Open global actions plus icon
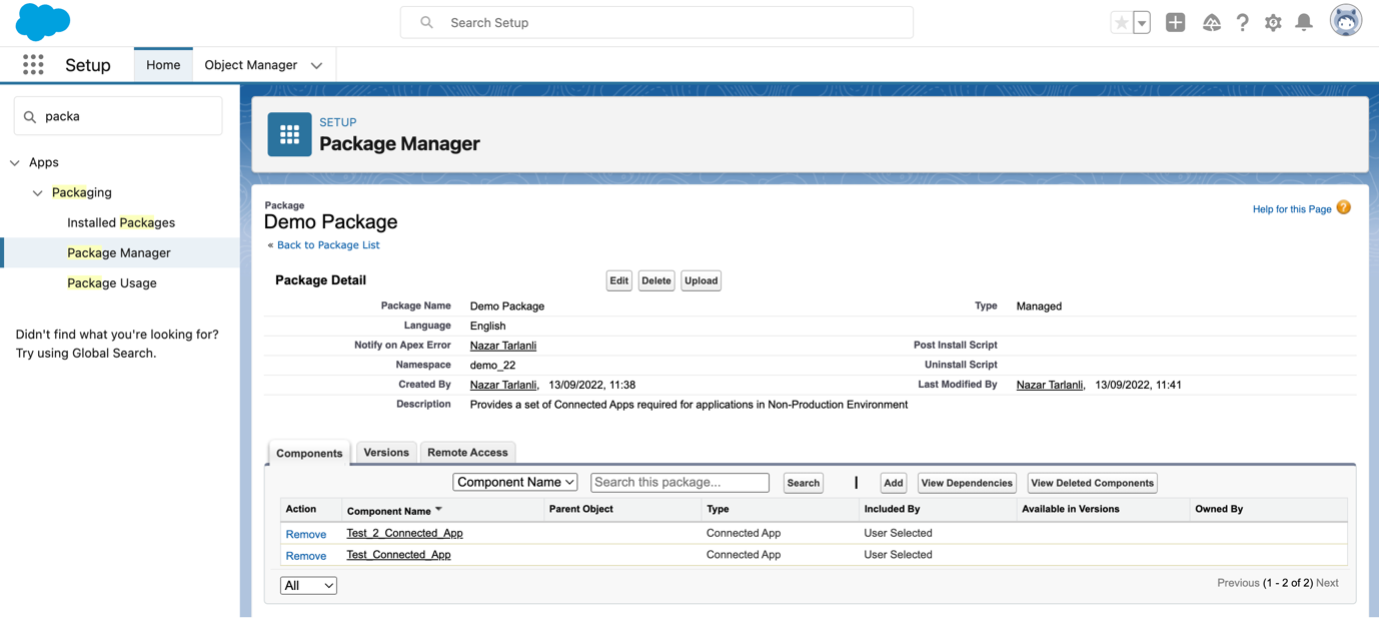The height and width of the screenshot is (620, 1384). 1175,22
